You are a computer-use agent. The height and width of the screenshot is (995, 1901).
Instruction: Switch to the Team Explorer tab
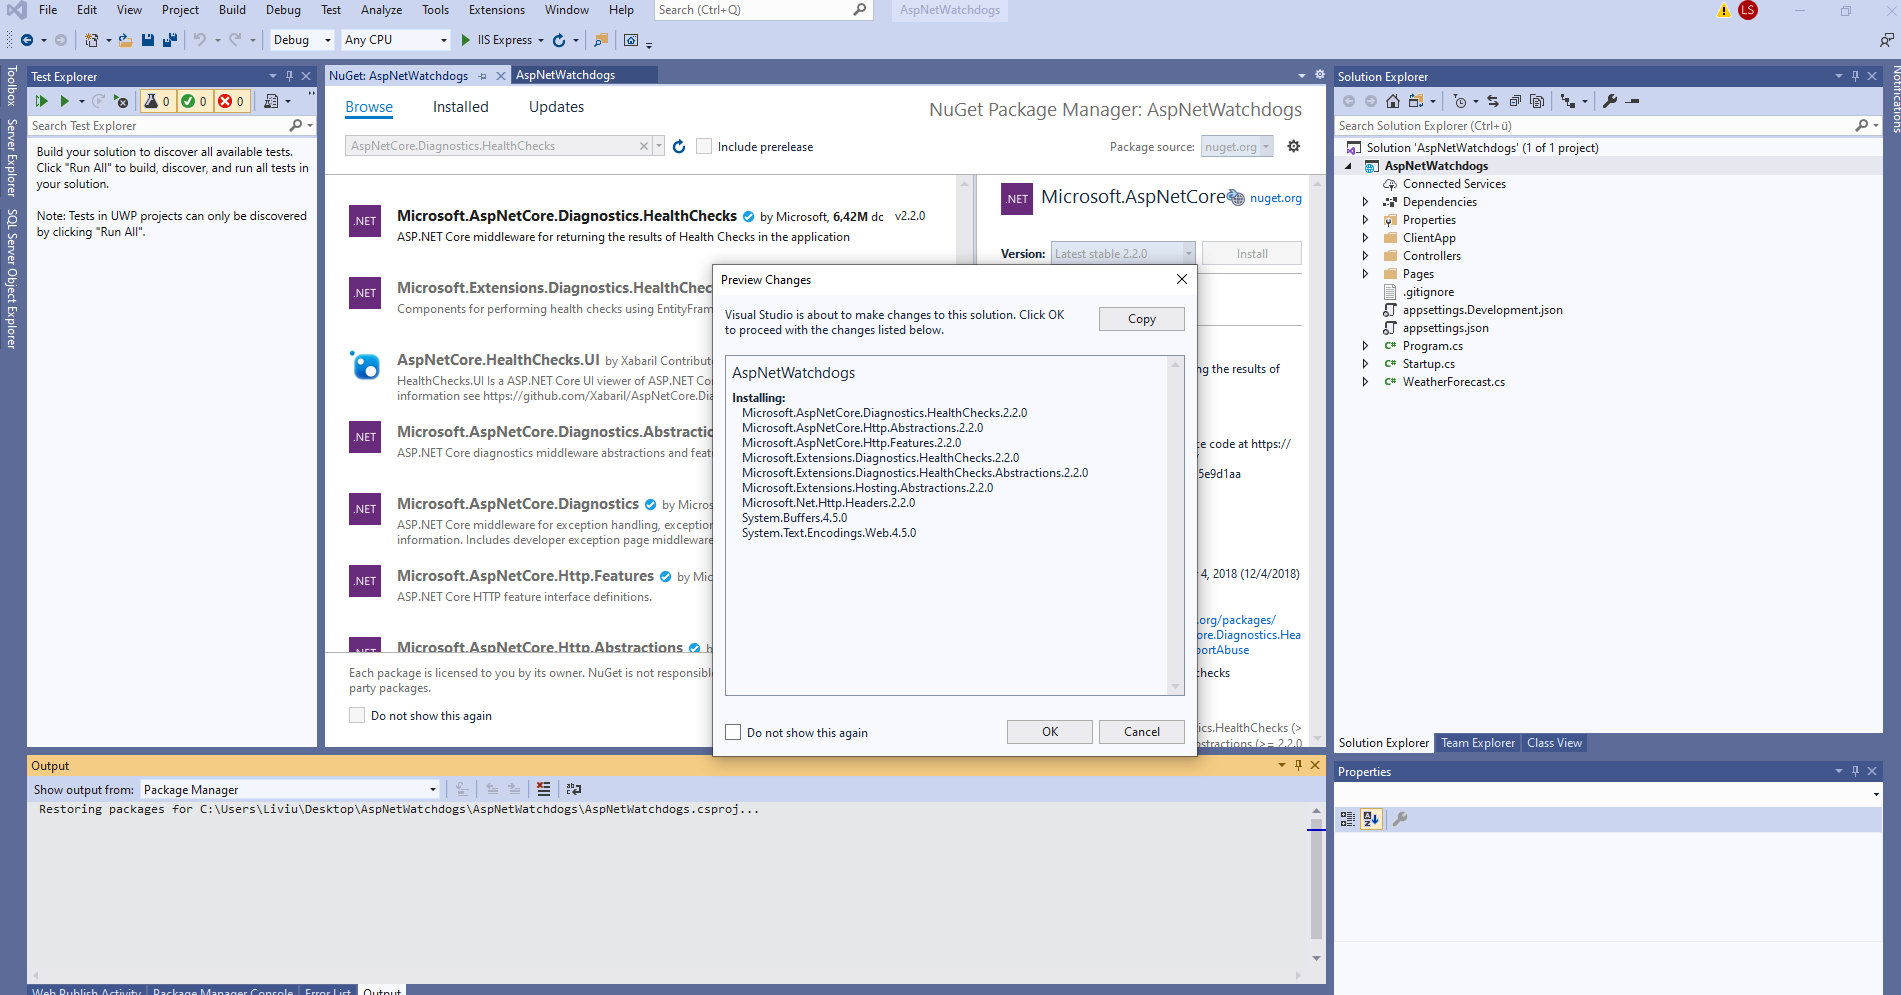[x=1477, y=743]
